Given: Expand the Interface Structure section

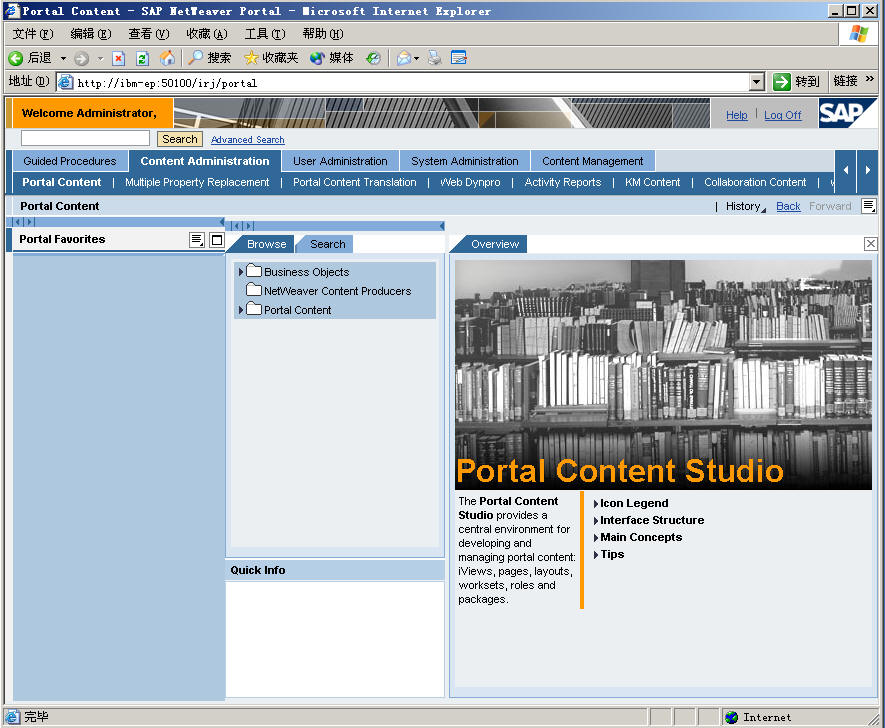Looking at the screenshot, I should [x=596, y=521].
